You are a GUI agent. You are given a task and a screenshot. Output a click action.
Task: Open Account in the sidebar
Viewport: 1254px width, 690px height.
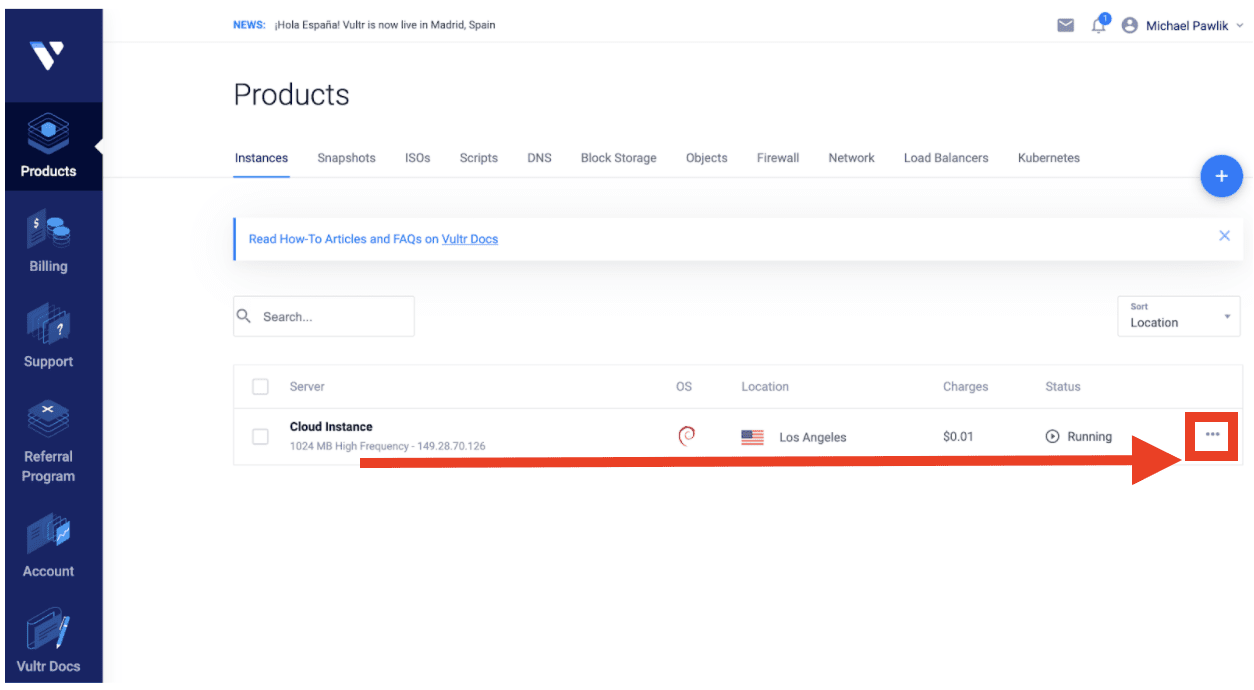pyautogui.click(x=49, y=547)
